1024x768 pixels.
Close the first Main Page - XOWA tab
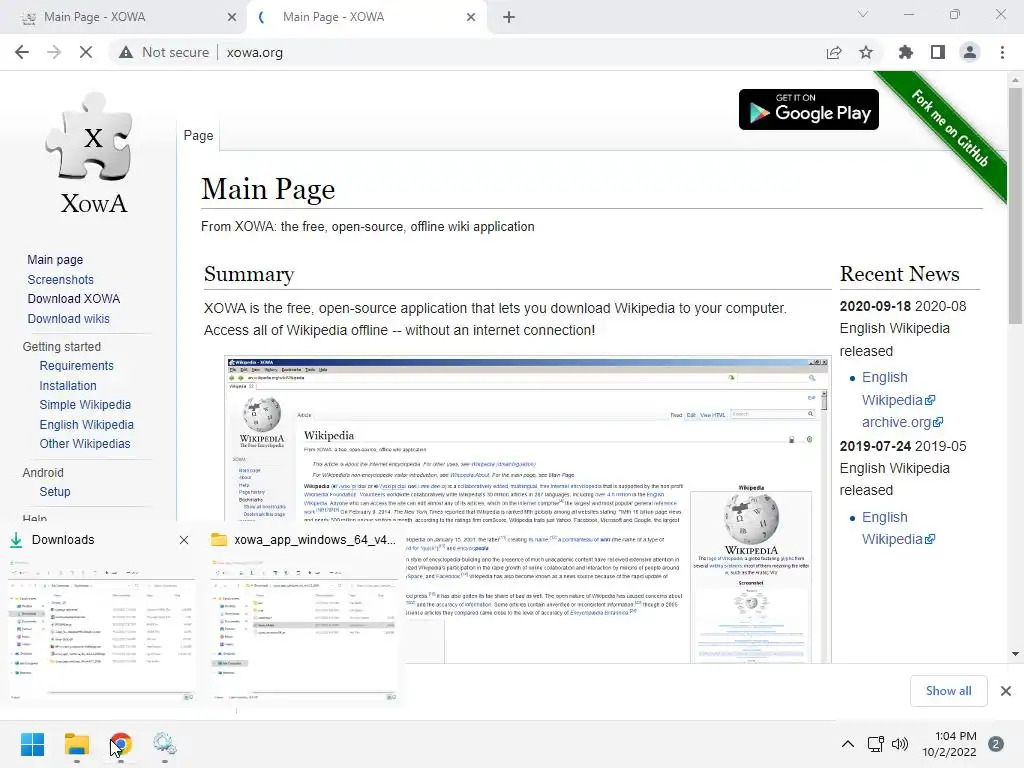click(x=232, y=17)
